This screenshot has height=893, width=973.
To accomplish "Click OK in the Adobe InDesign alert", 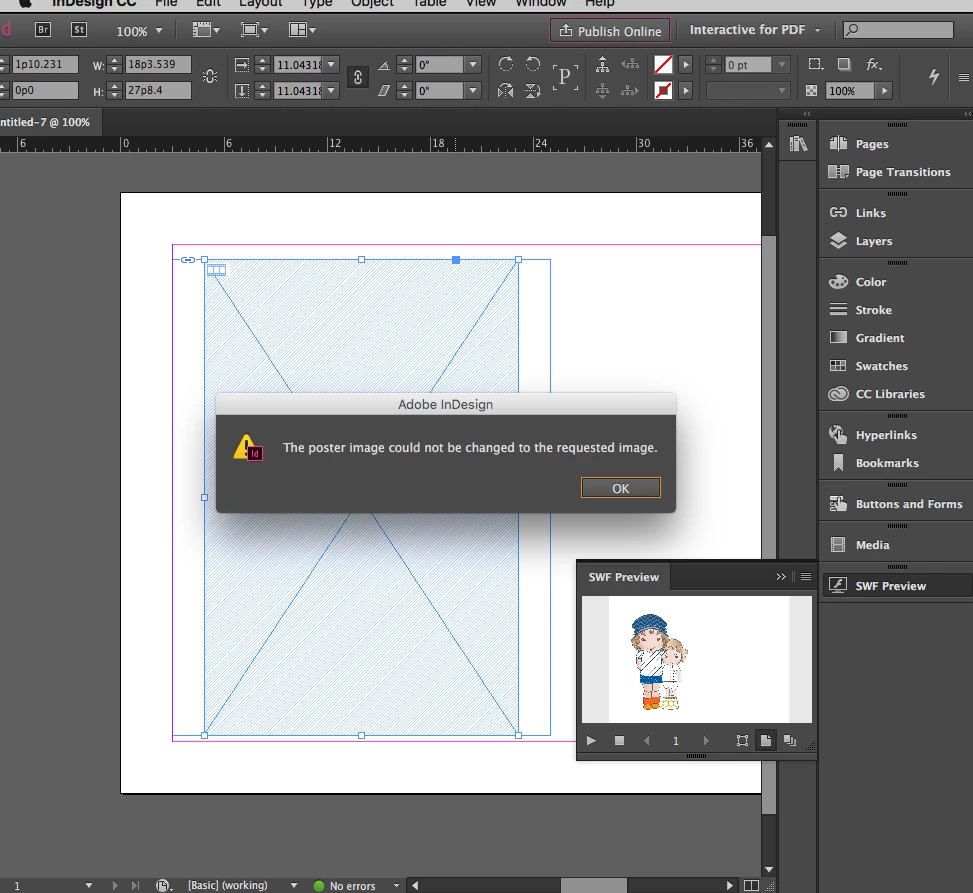I will [621, 488].
